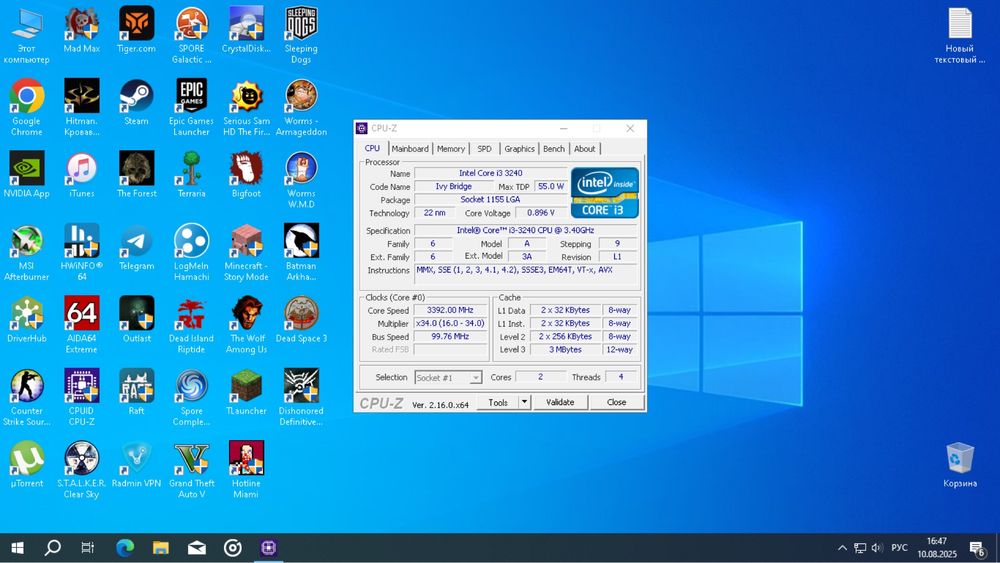Click the CPU-Z taskbar button

point(268,548)
